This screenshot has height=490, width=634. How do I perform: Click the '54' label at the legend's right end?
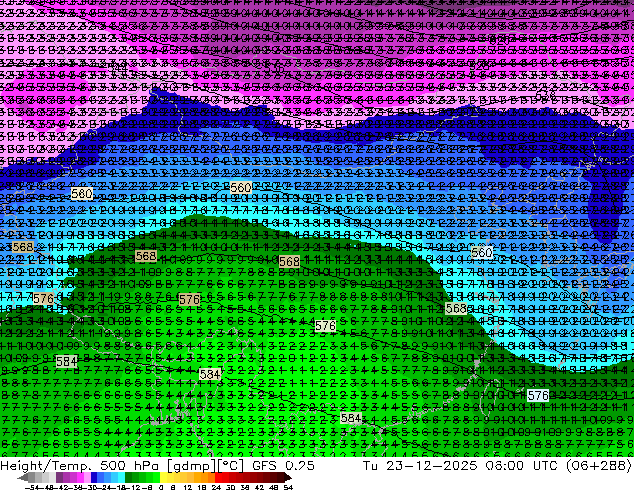(x=288, y=487)
